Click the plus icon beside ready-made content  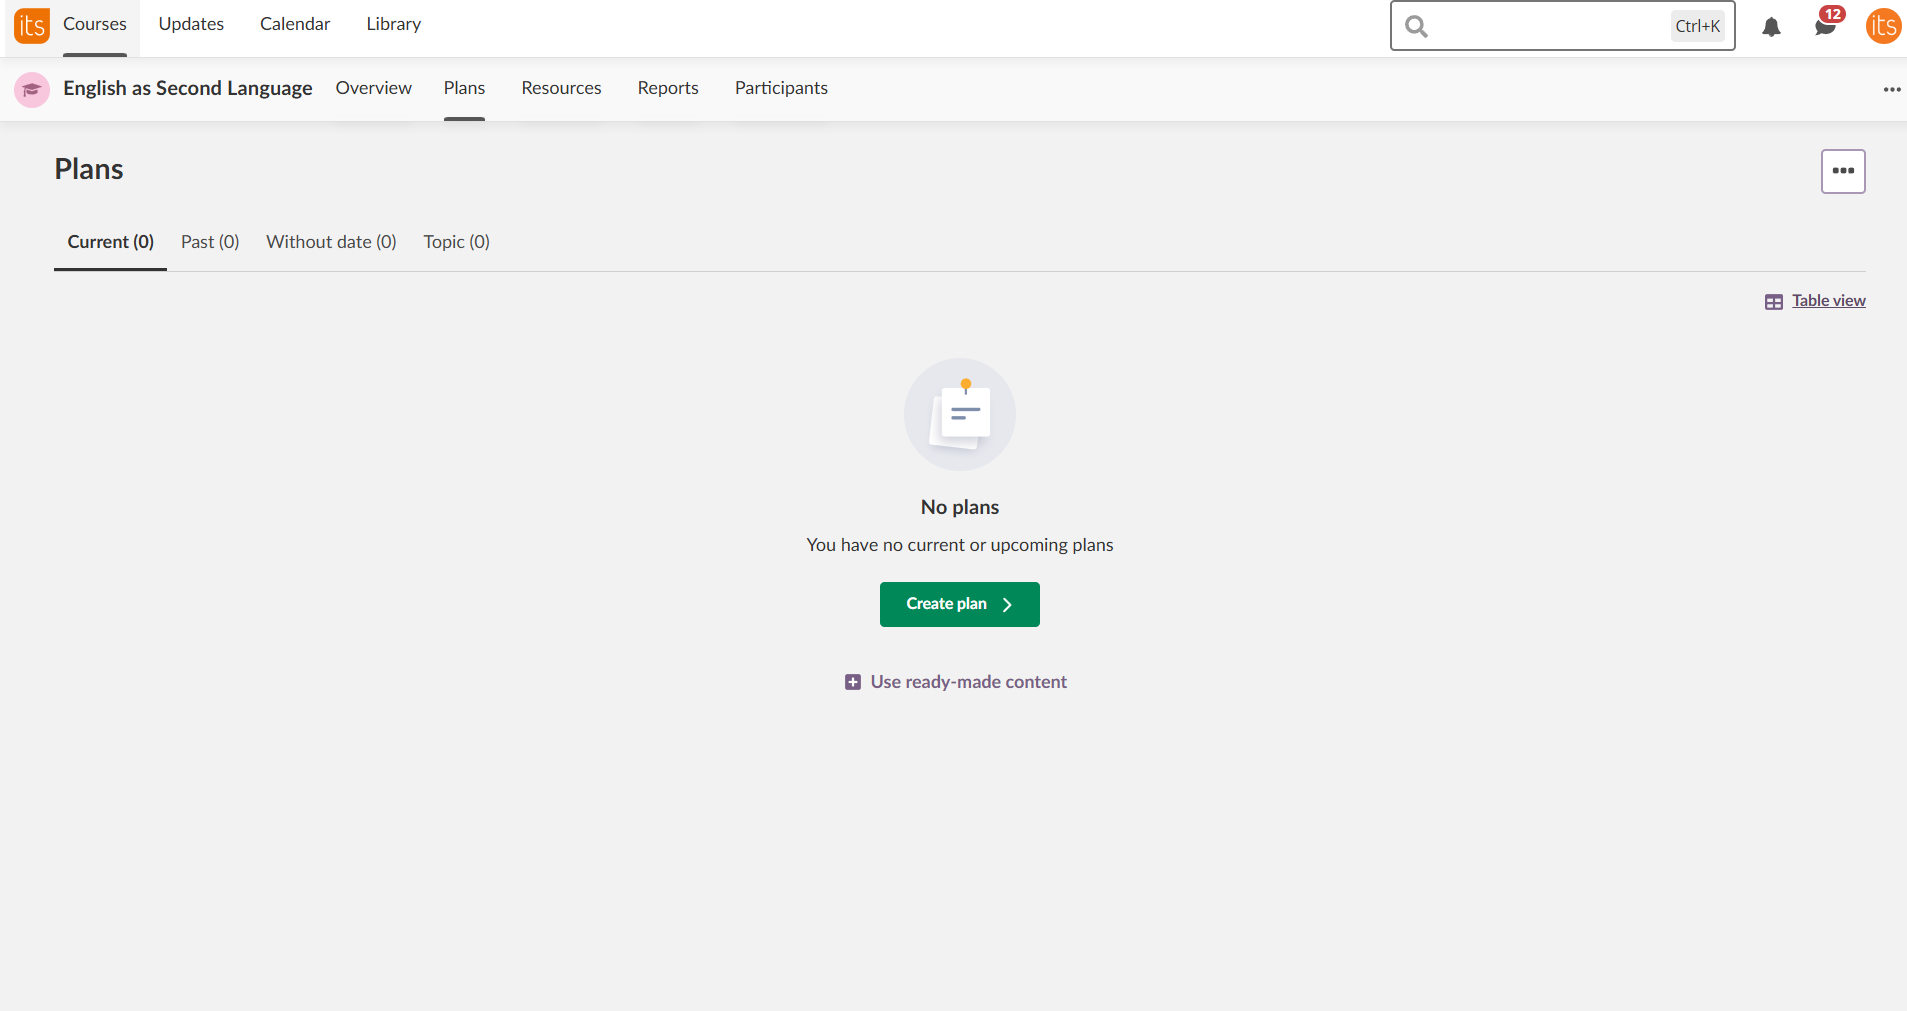coord(852,682)
